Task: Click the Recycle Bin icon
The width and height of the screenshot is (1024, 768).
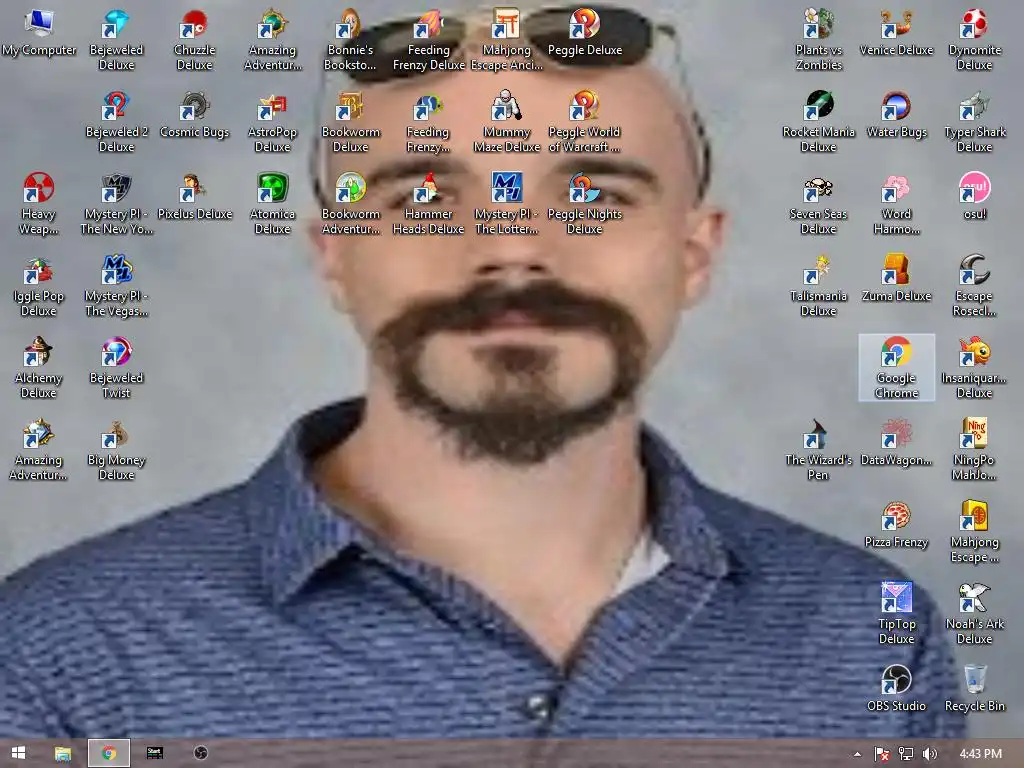Action: (974, 689)
